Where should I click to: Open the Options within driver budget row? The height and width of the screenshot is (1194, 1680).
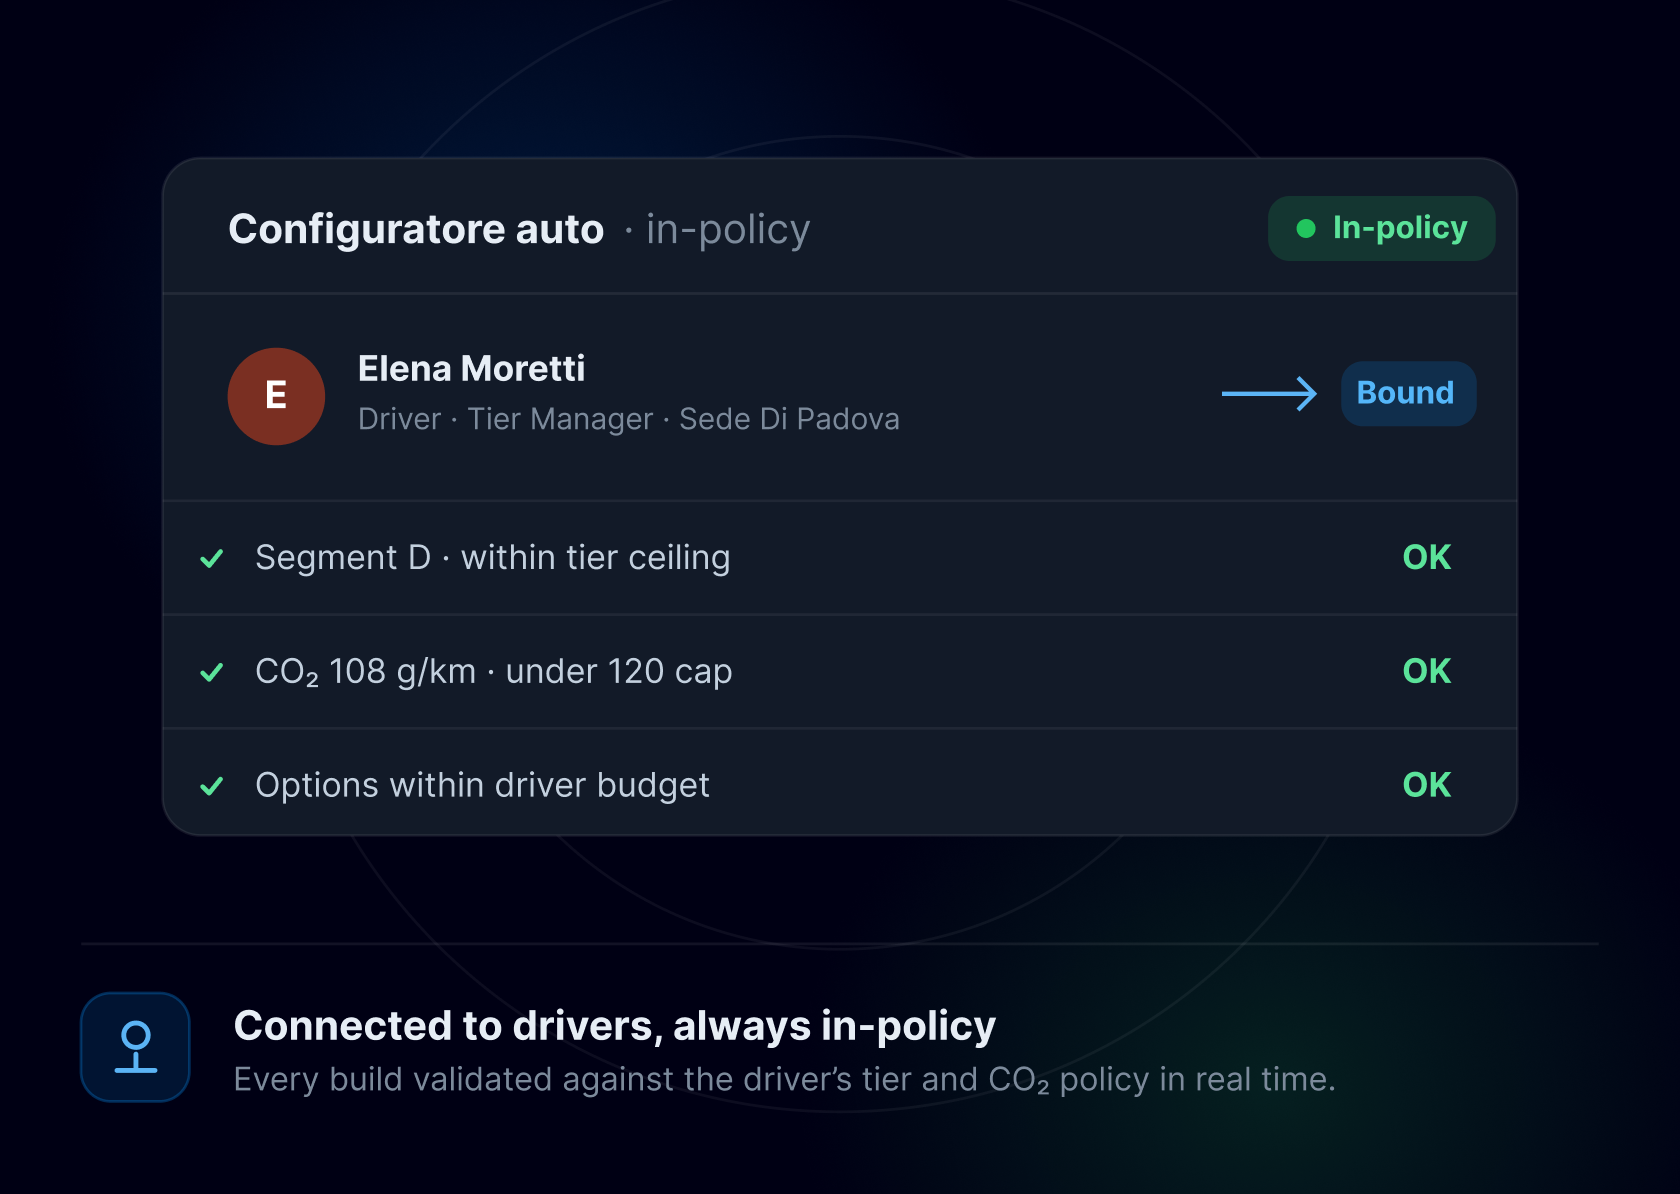pos(840,783)
